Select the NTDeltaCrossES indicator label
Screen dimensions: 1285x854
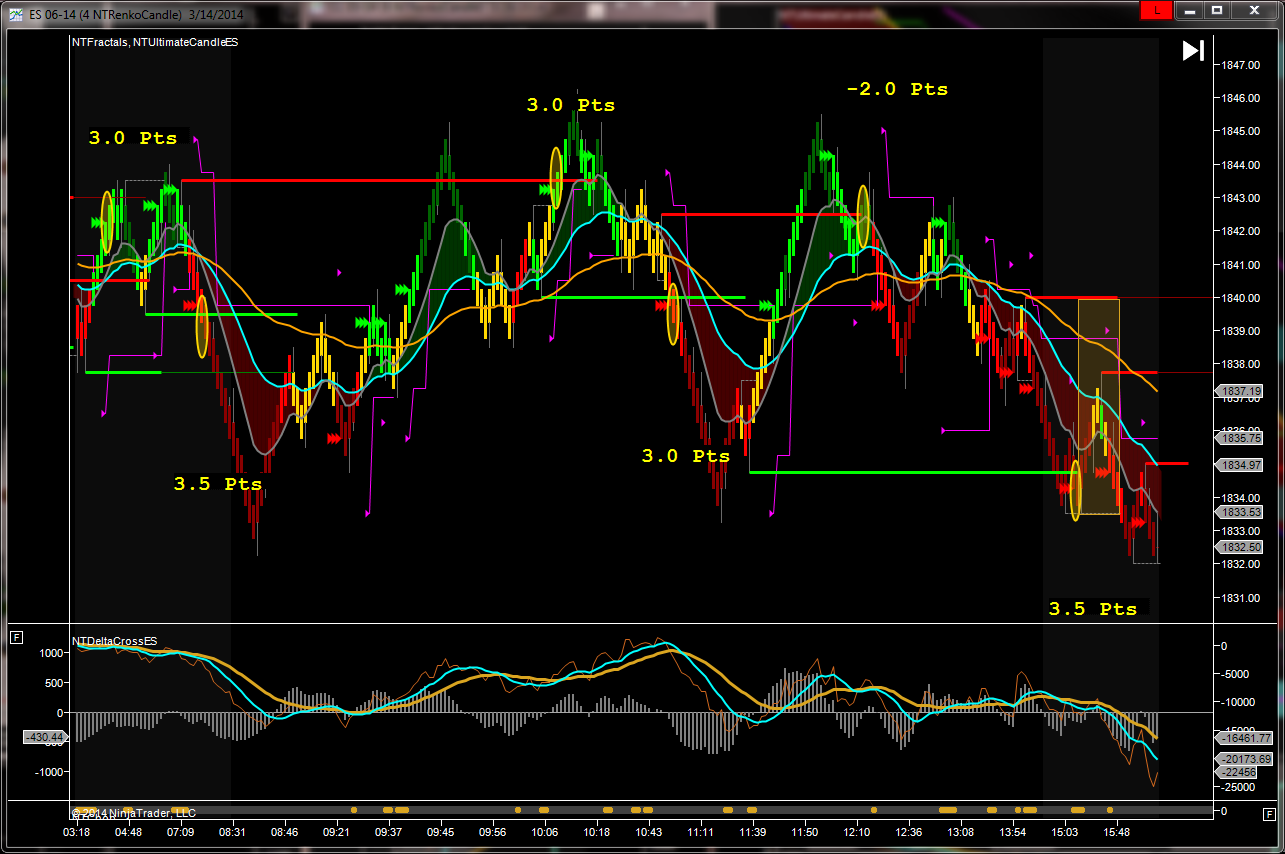click(x=114, y=640)
